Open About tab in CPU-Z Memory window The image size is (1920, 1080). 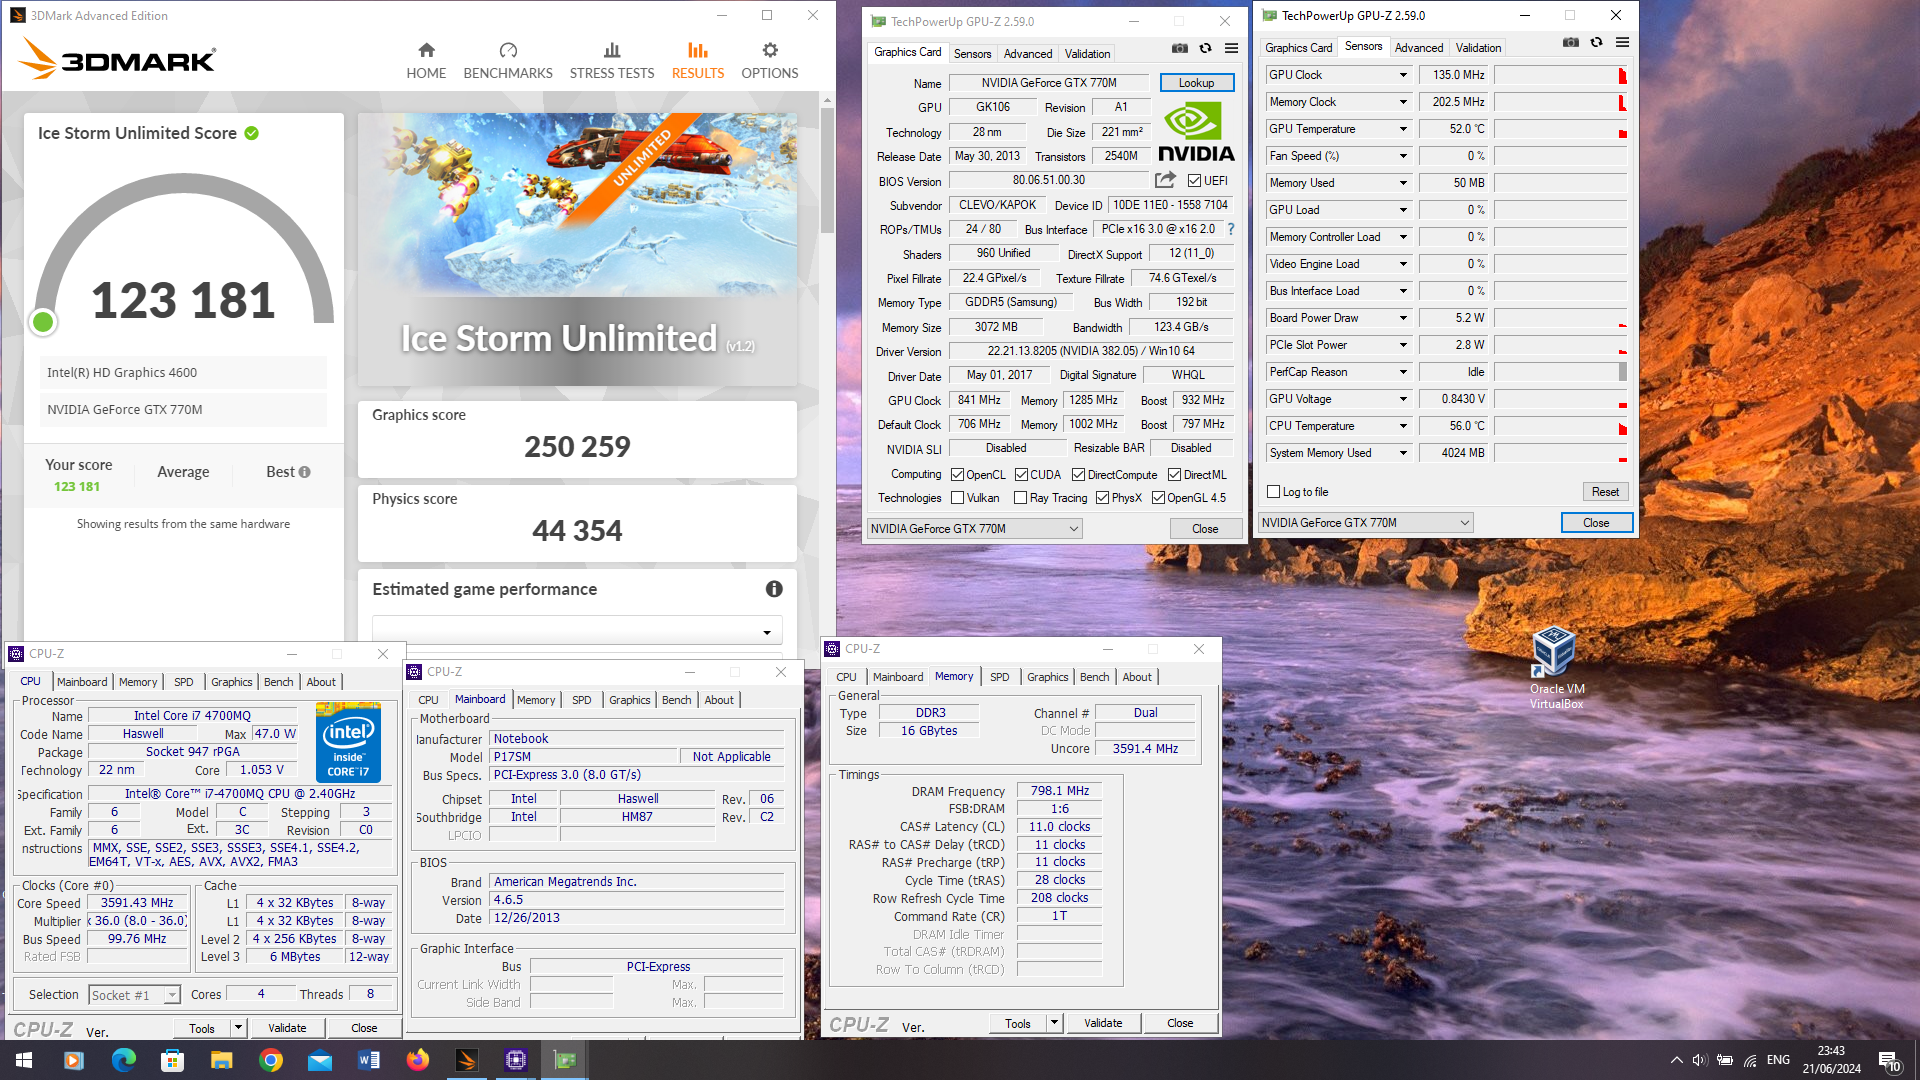tap(1136, 677)
